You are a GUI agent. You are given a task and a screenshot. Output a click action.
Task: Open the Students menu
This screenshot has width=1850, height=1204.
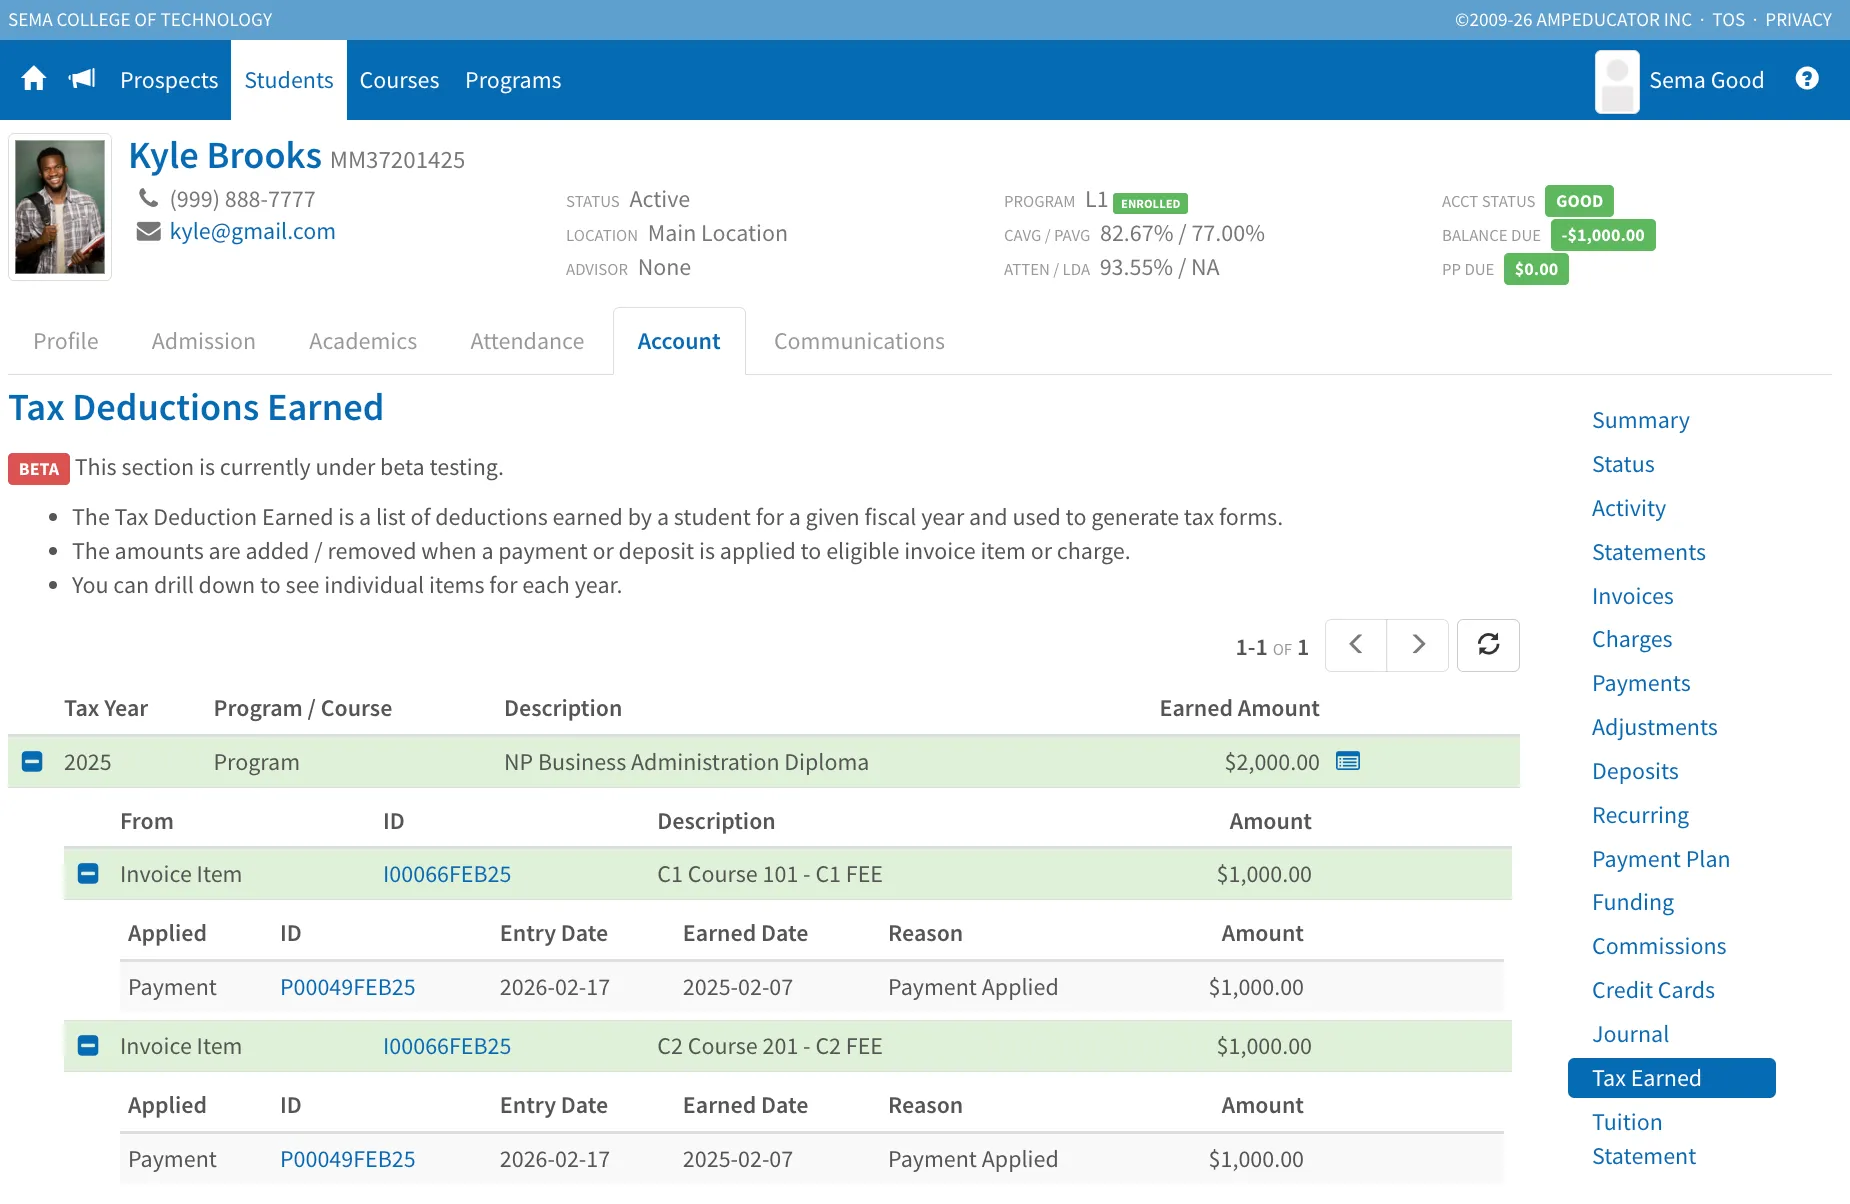[x=289, y=80]
